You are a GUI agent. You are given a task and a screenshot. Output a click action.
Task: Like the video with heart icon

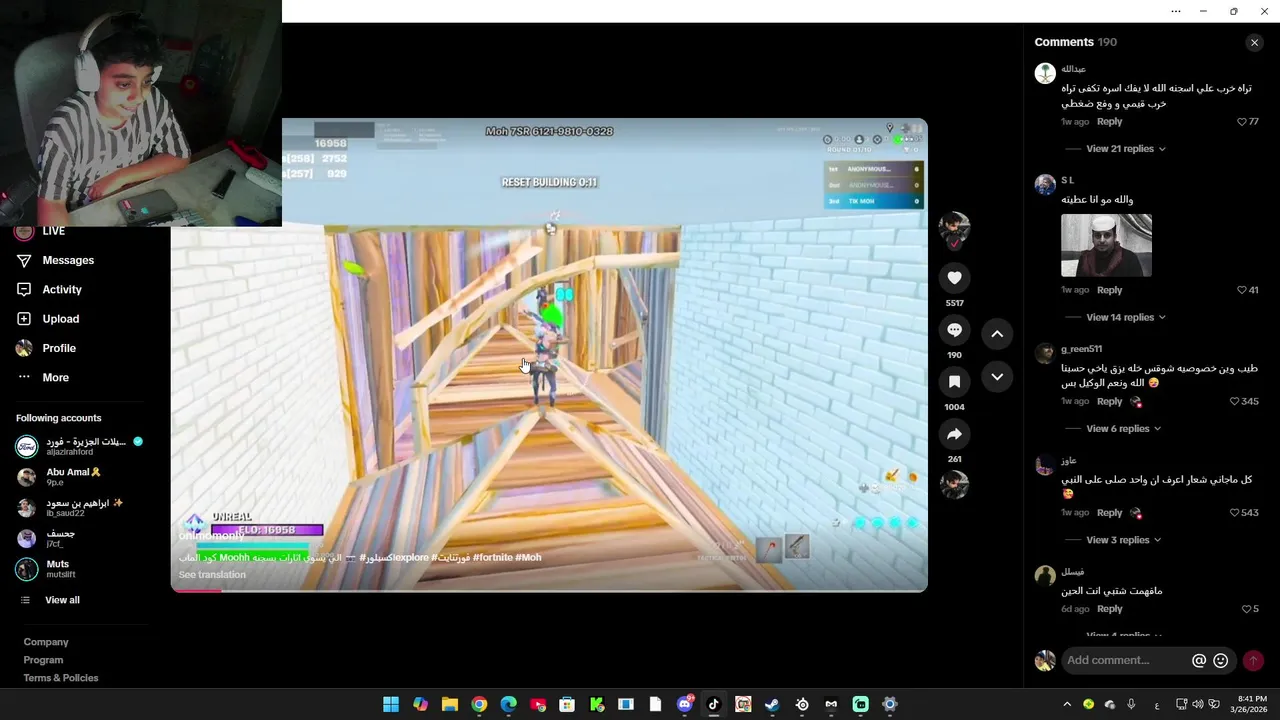(x=954, y=278)
